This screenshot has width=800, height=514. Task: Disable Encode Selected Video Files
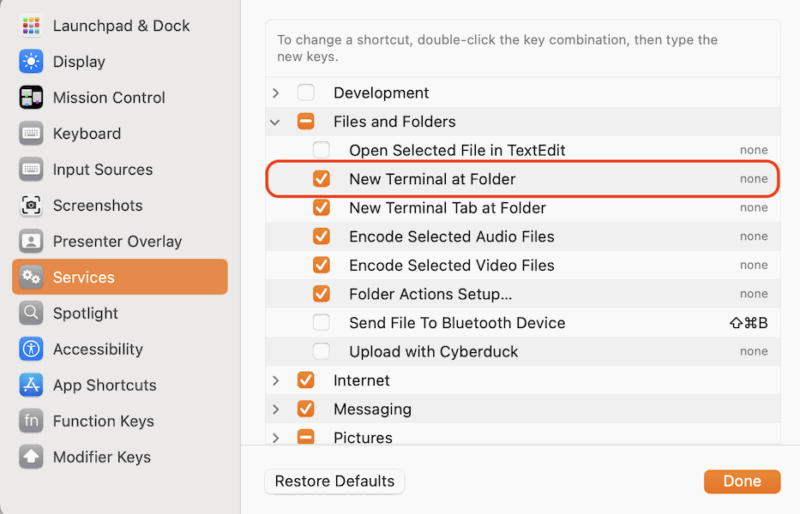321,265
